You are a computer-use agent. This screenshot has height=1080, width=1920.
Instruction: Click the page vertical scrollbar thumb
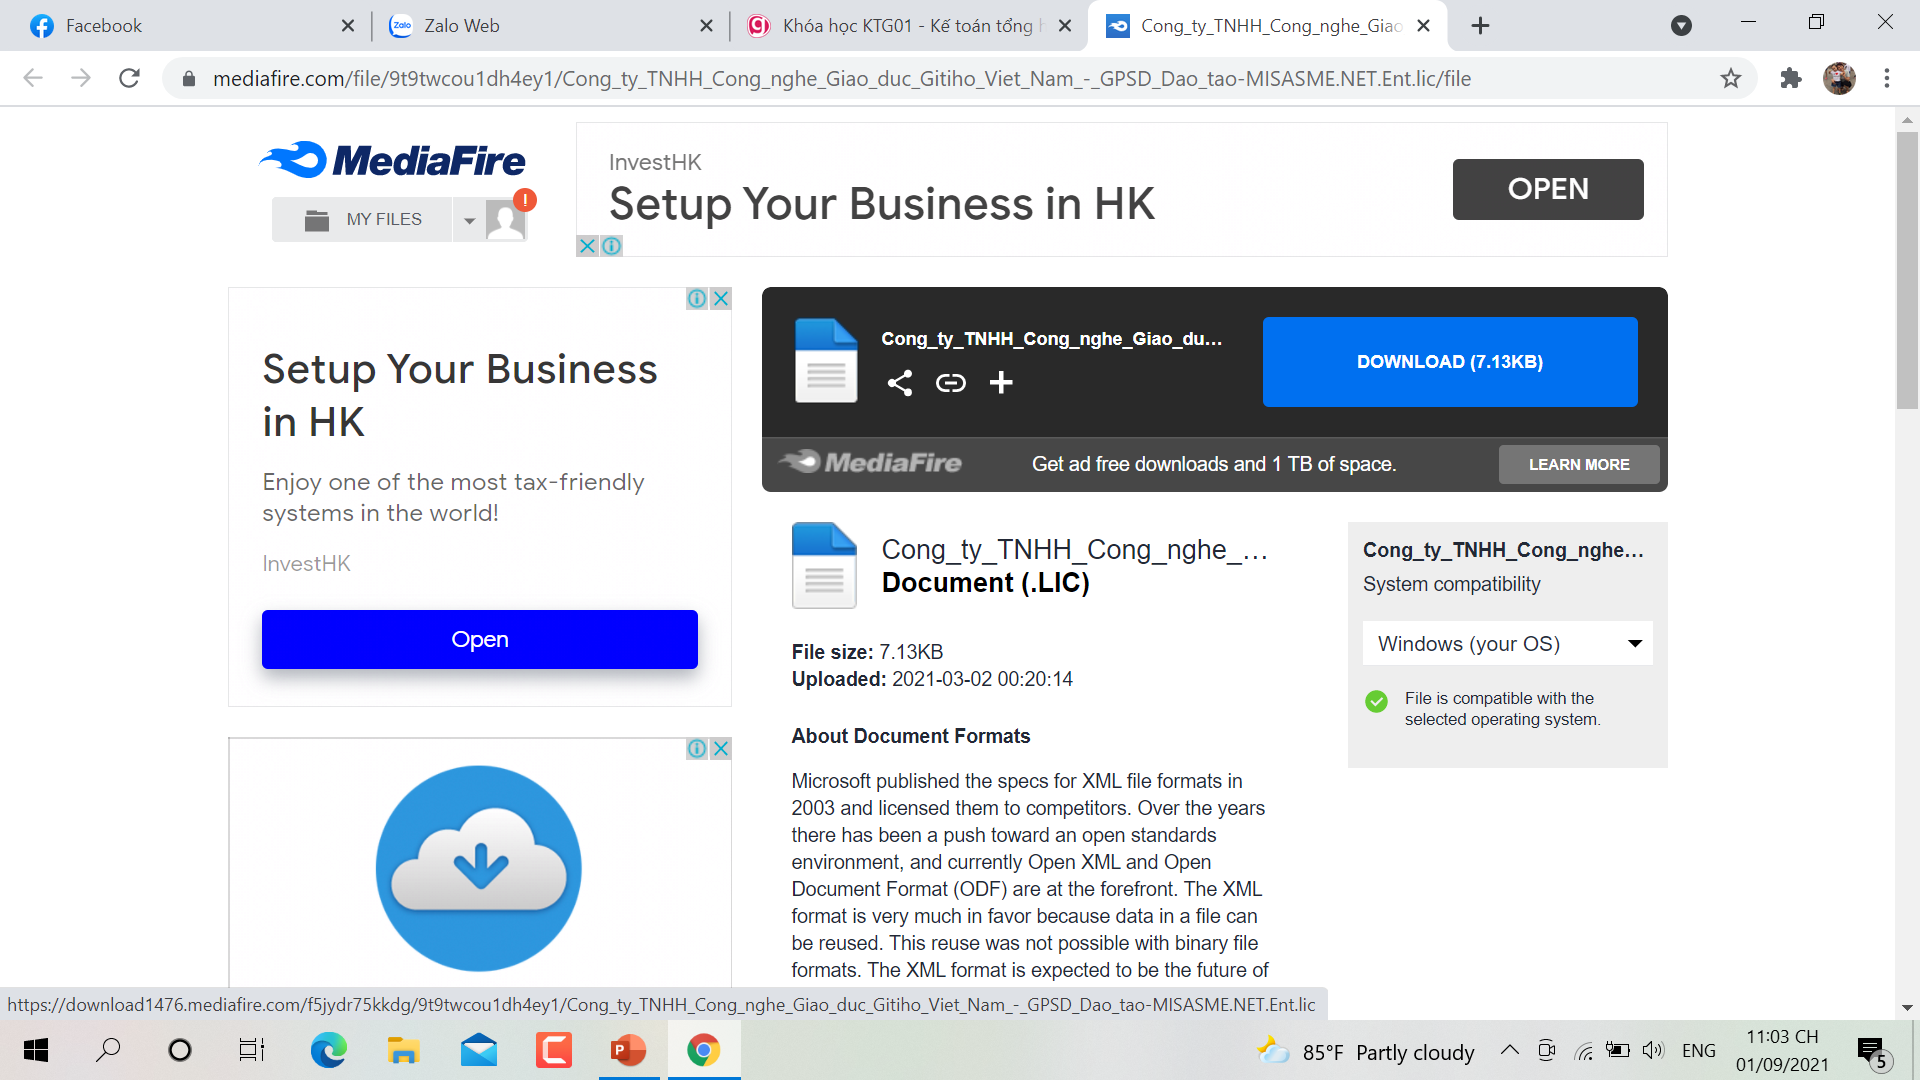click(x=1907, y=270)
